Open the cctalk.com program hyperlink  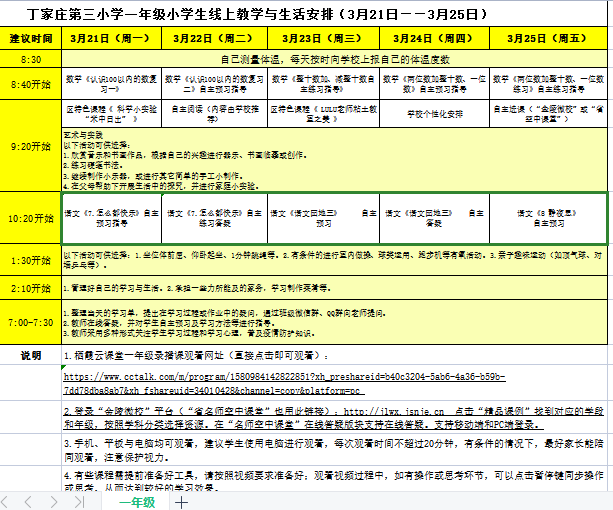[285, 383]
